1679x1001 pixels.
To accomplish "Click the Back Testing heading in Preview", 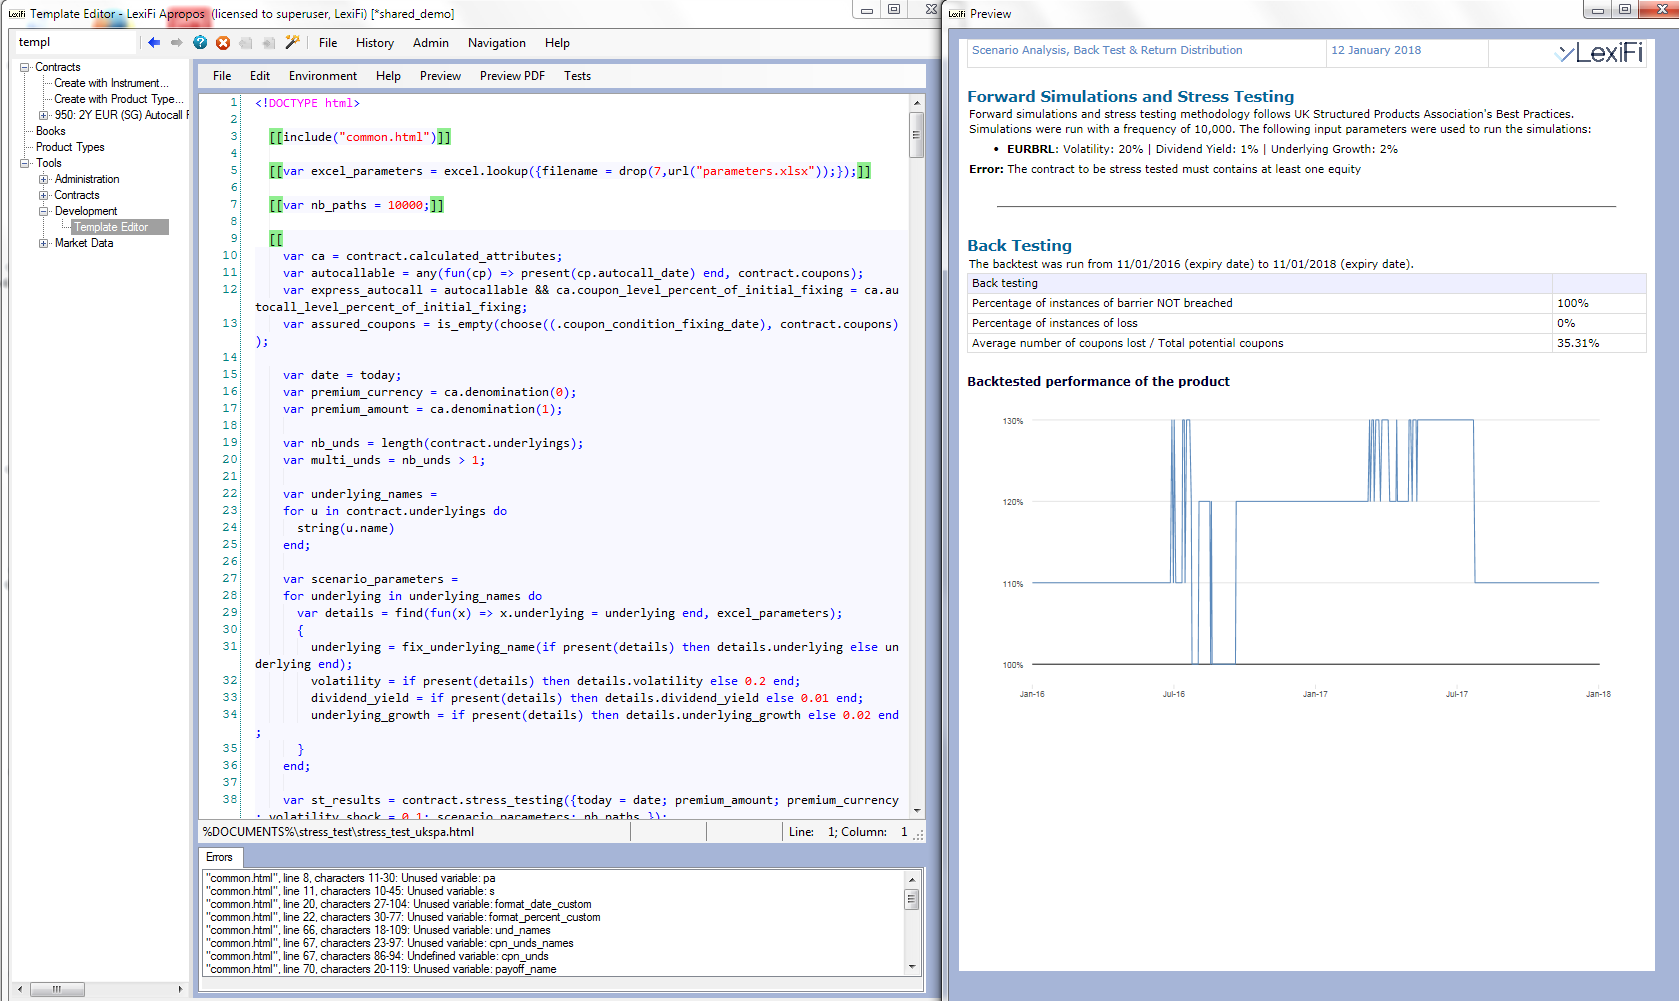I will click(1019, 245).
